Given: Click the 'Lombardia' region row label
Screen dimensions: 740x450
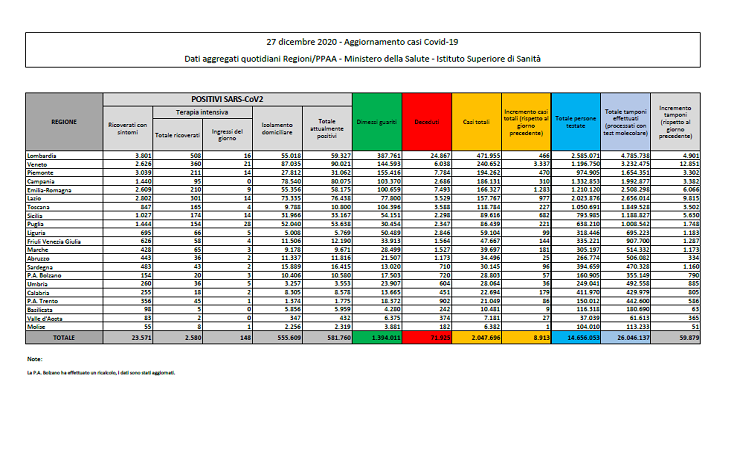Looking at the screenshot, I should pos(42,157).
